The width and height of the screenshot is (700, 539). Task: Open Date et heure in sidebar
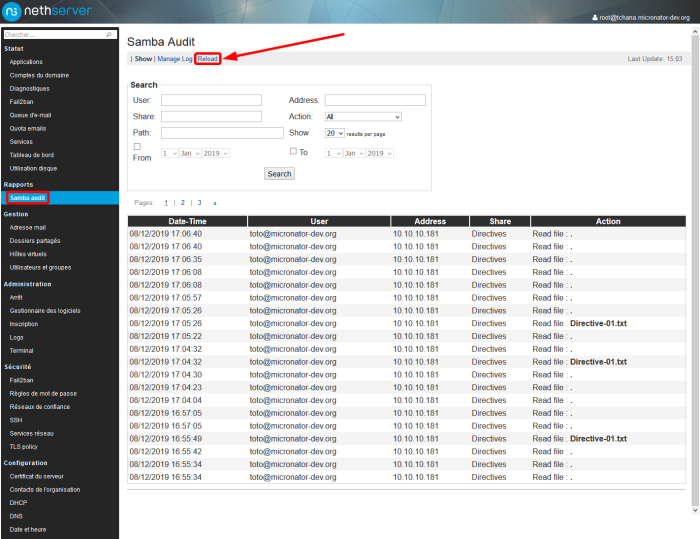[x=28, y=529]
